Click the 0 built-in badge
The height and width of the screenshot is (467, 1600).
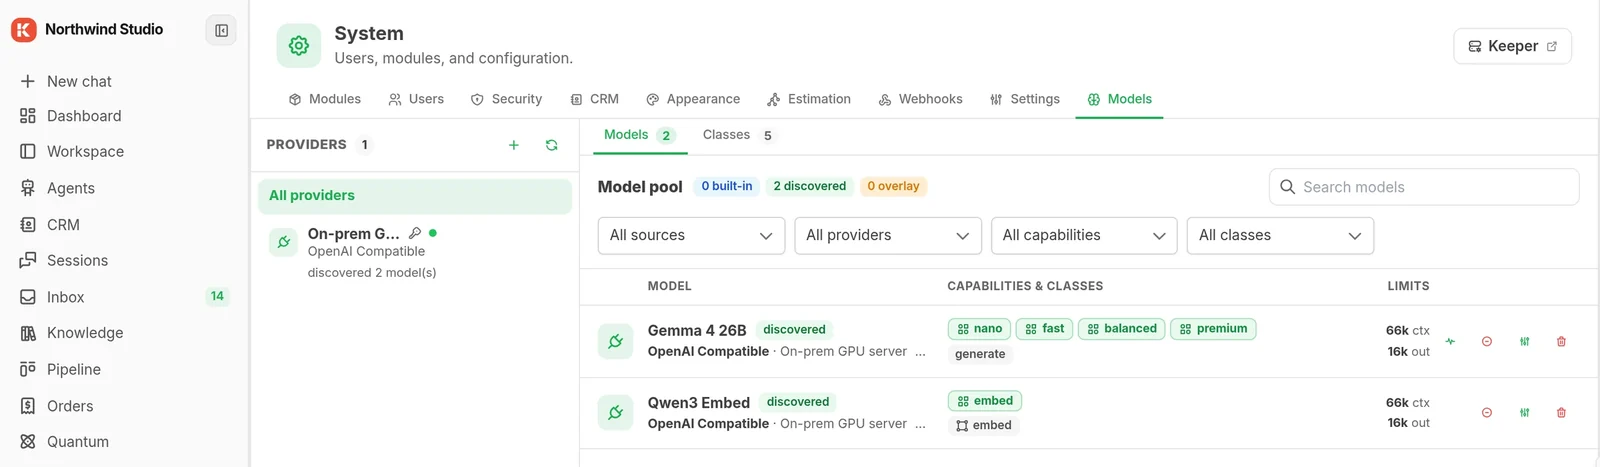click(x=727, y=186)
